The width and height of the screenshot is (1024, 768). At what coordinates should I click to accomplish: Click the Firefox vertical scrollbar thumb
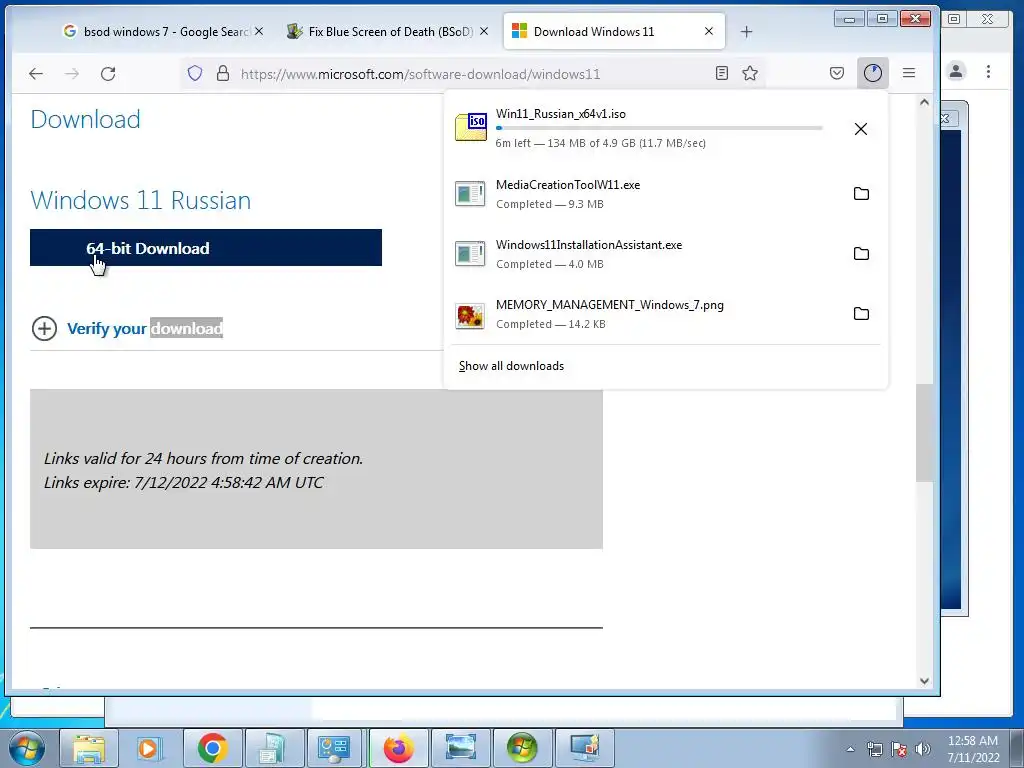(x=924, y=433)
